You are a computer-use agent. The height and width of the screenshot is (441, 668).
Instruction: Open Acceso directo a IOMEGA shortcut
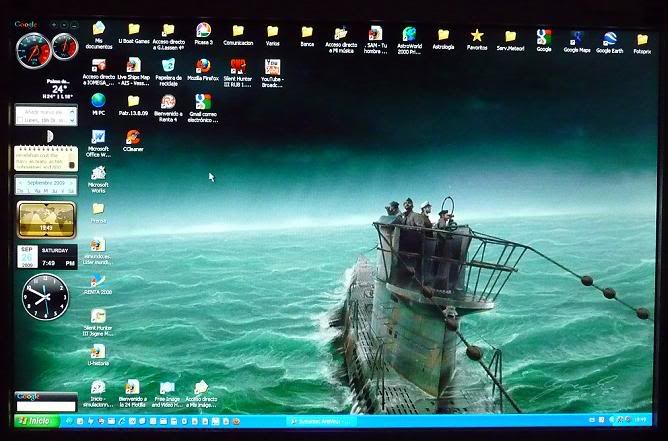click(98, 72)
